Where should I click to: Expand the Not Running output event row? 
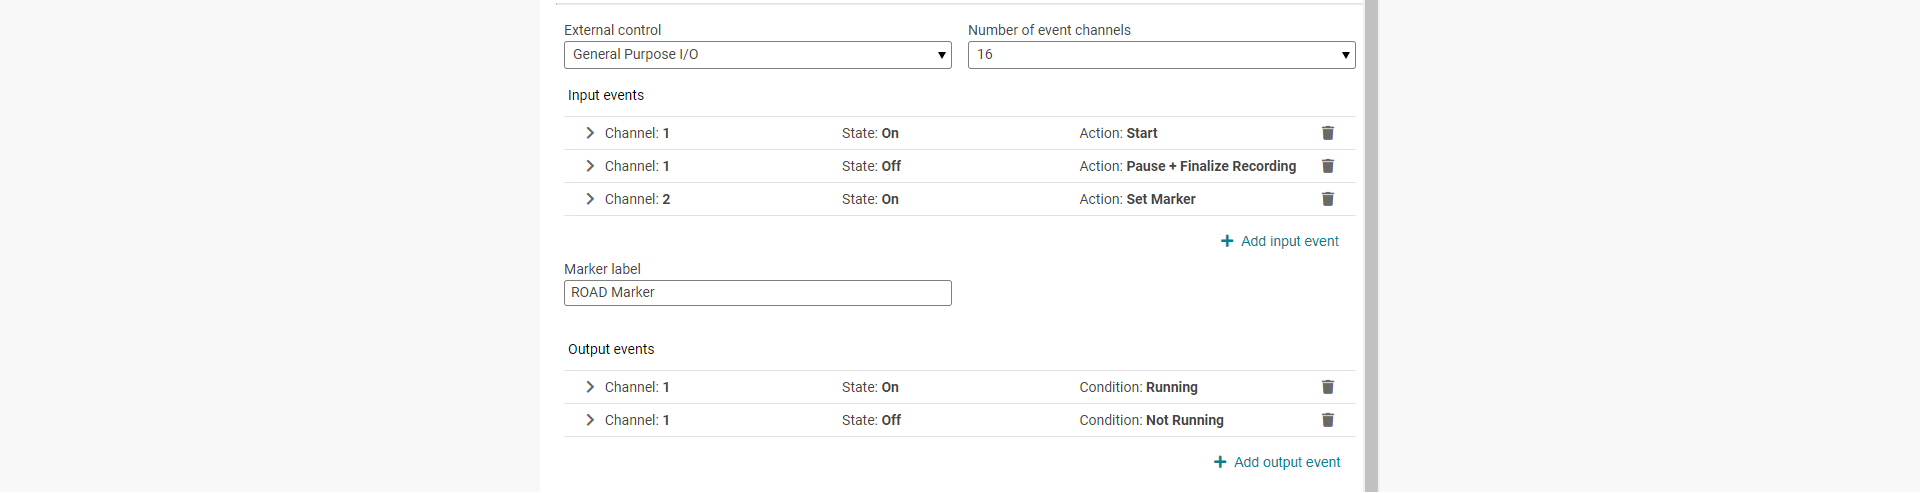pyautogui.click(x=590, y=420)
